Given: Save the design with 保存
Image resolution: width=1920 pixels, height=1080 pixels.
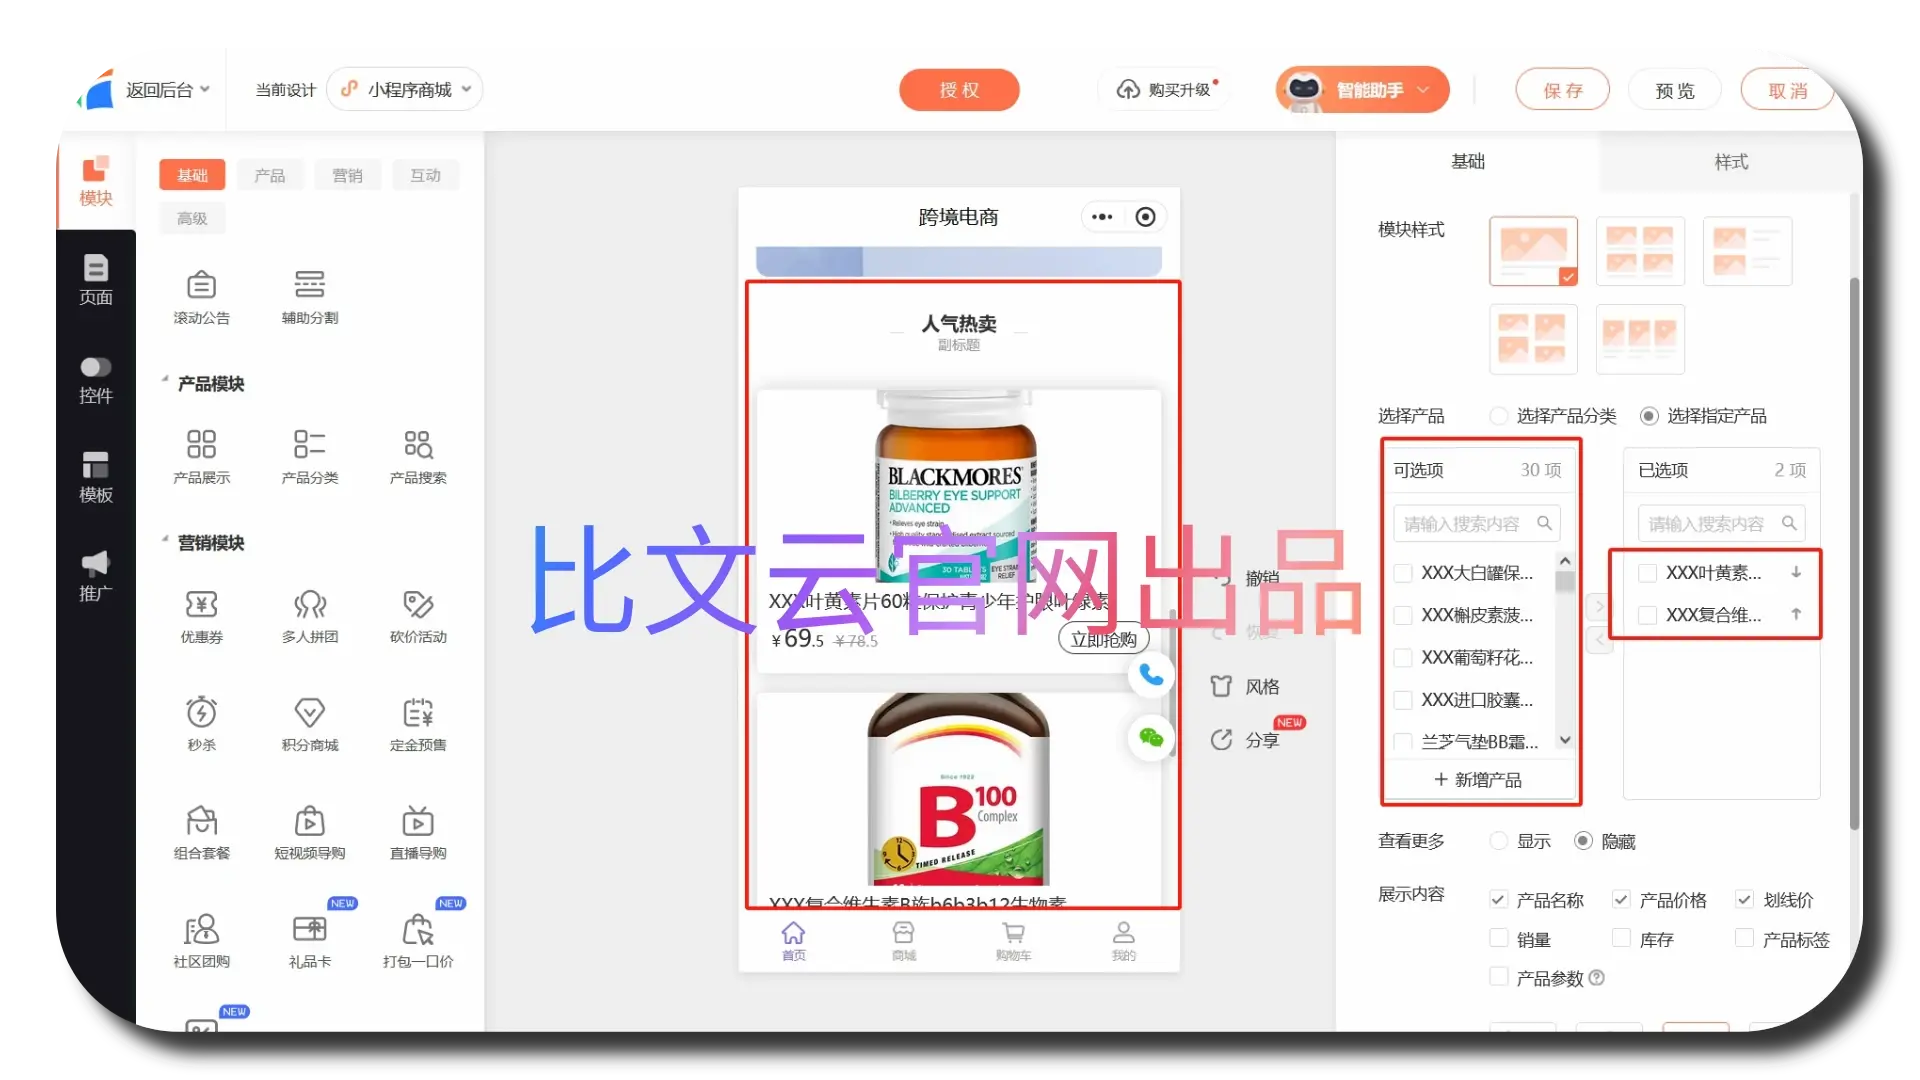Looking at the screenshot, I should [1563, 90].
